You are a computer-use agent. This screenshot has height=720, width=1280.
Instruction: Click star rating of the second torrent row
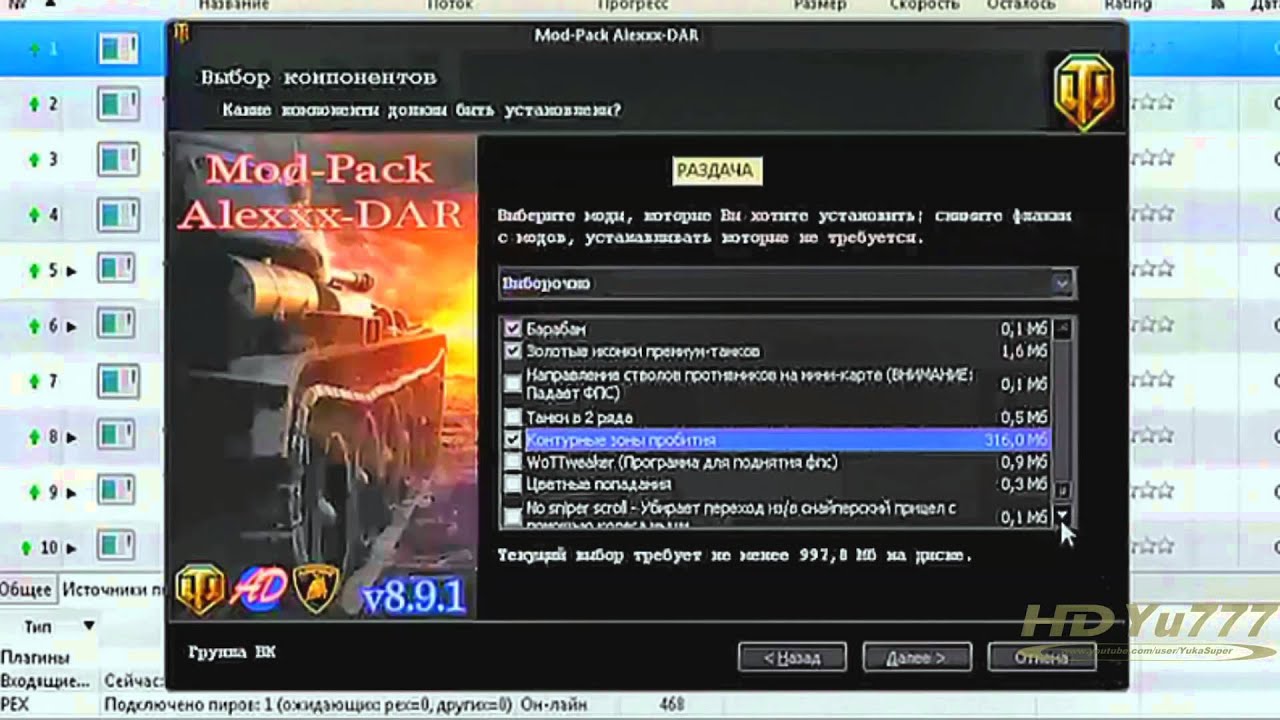[x=1152, y=102]
